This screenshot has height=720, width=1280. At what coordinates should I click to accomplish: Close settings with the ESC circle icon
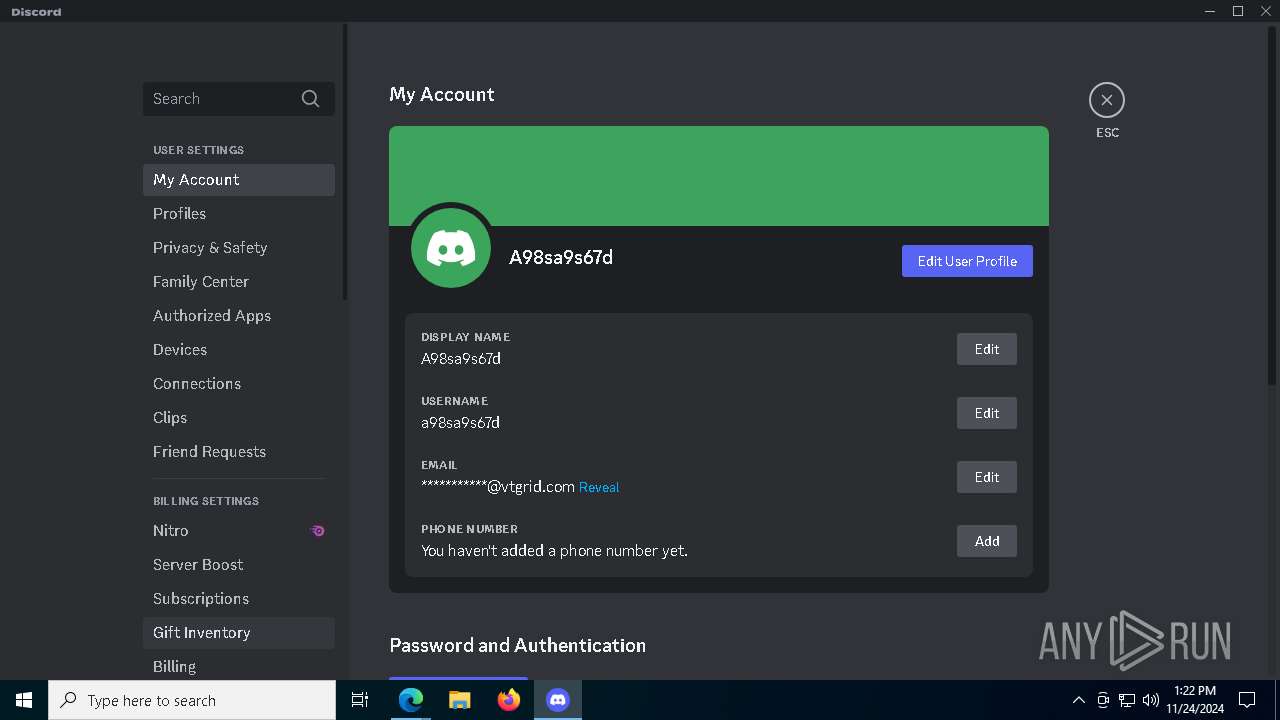(x=1107, y=100)
